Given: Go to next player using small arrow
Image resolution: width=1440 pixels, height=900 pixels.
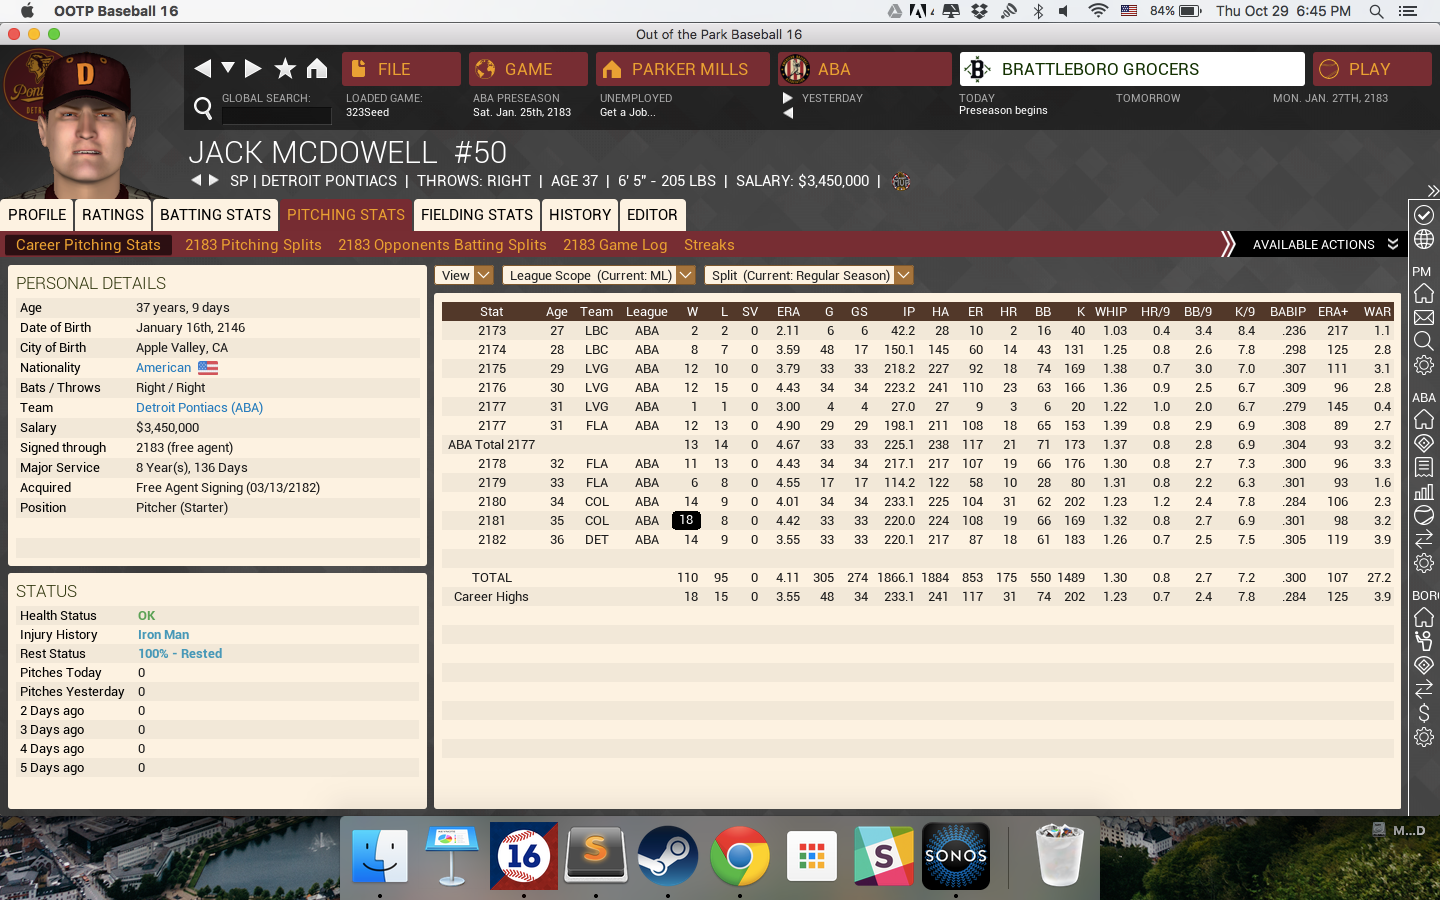Looking at the screenshot, I should click(213, 180).
